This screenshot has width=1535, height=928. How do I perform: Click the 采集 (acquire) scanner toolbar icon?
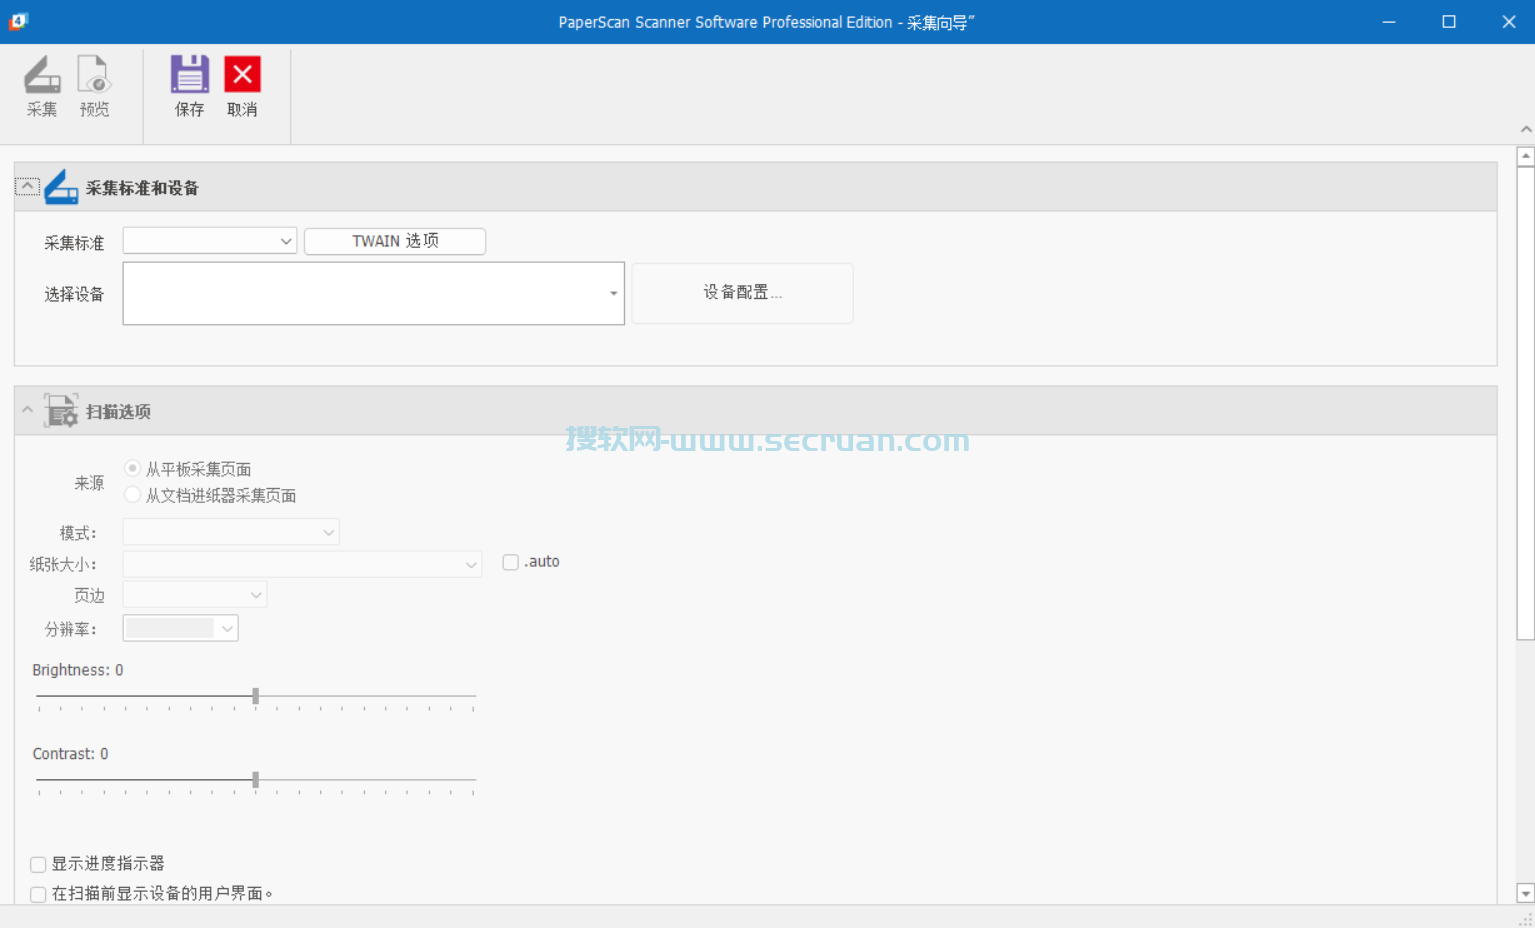[x=42, y=75]
